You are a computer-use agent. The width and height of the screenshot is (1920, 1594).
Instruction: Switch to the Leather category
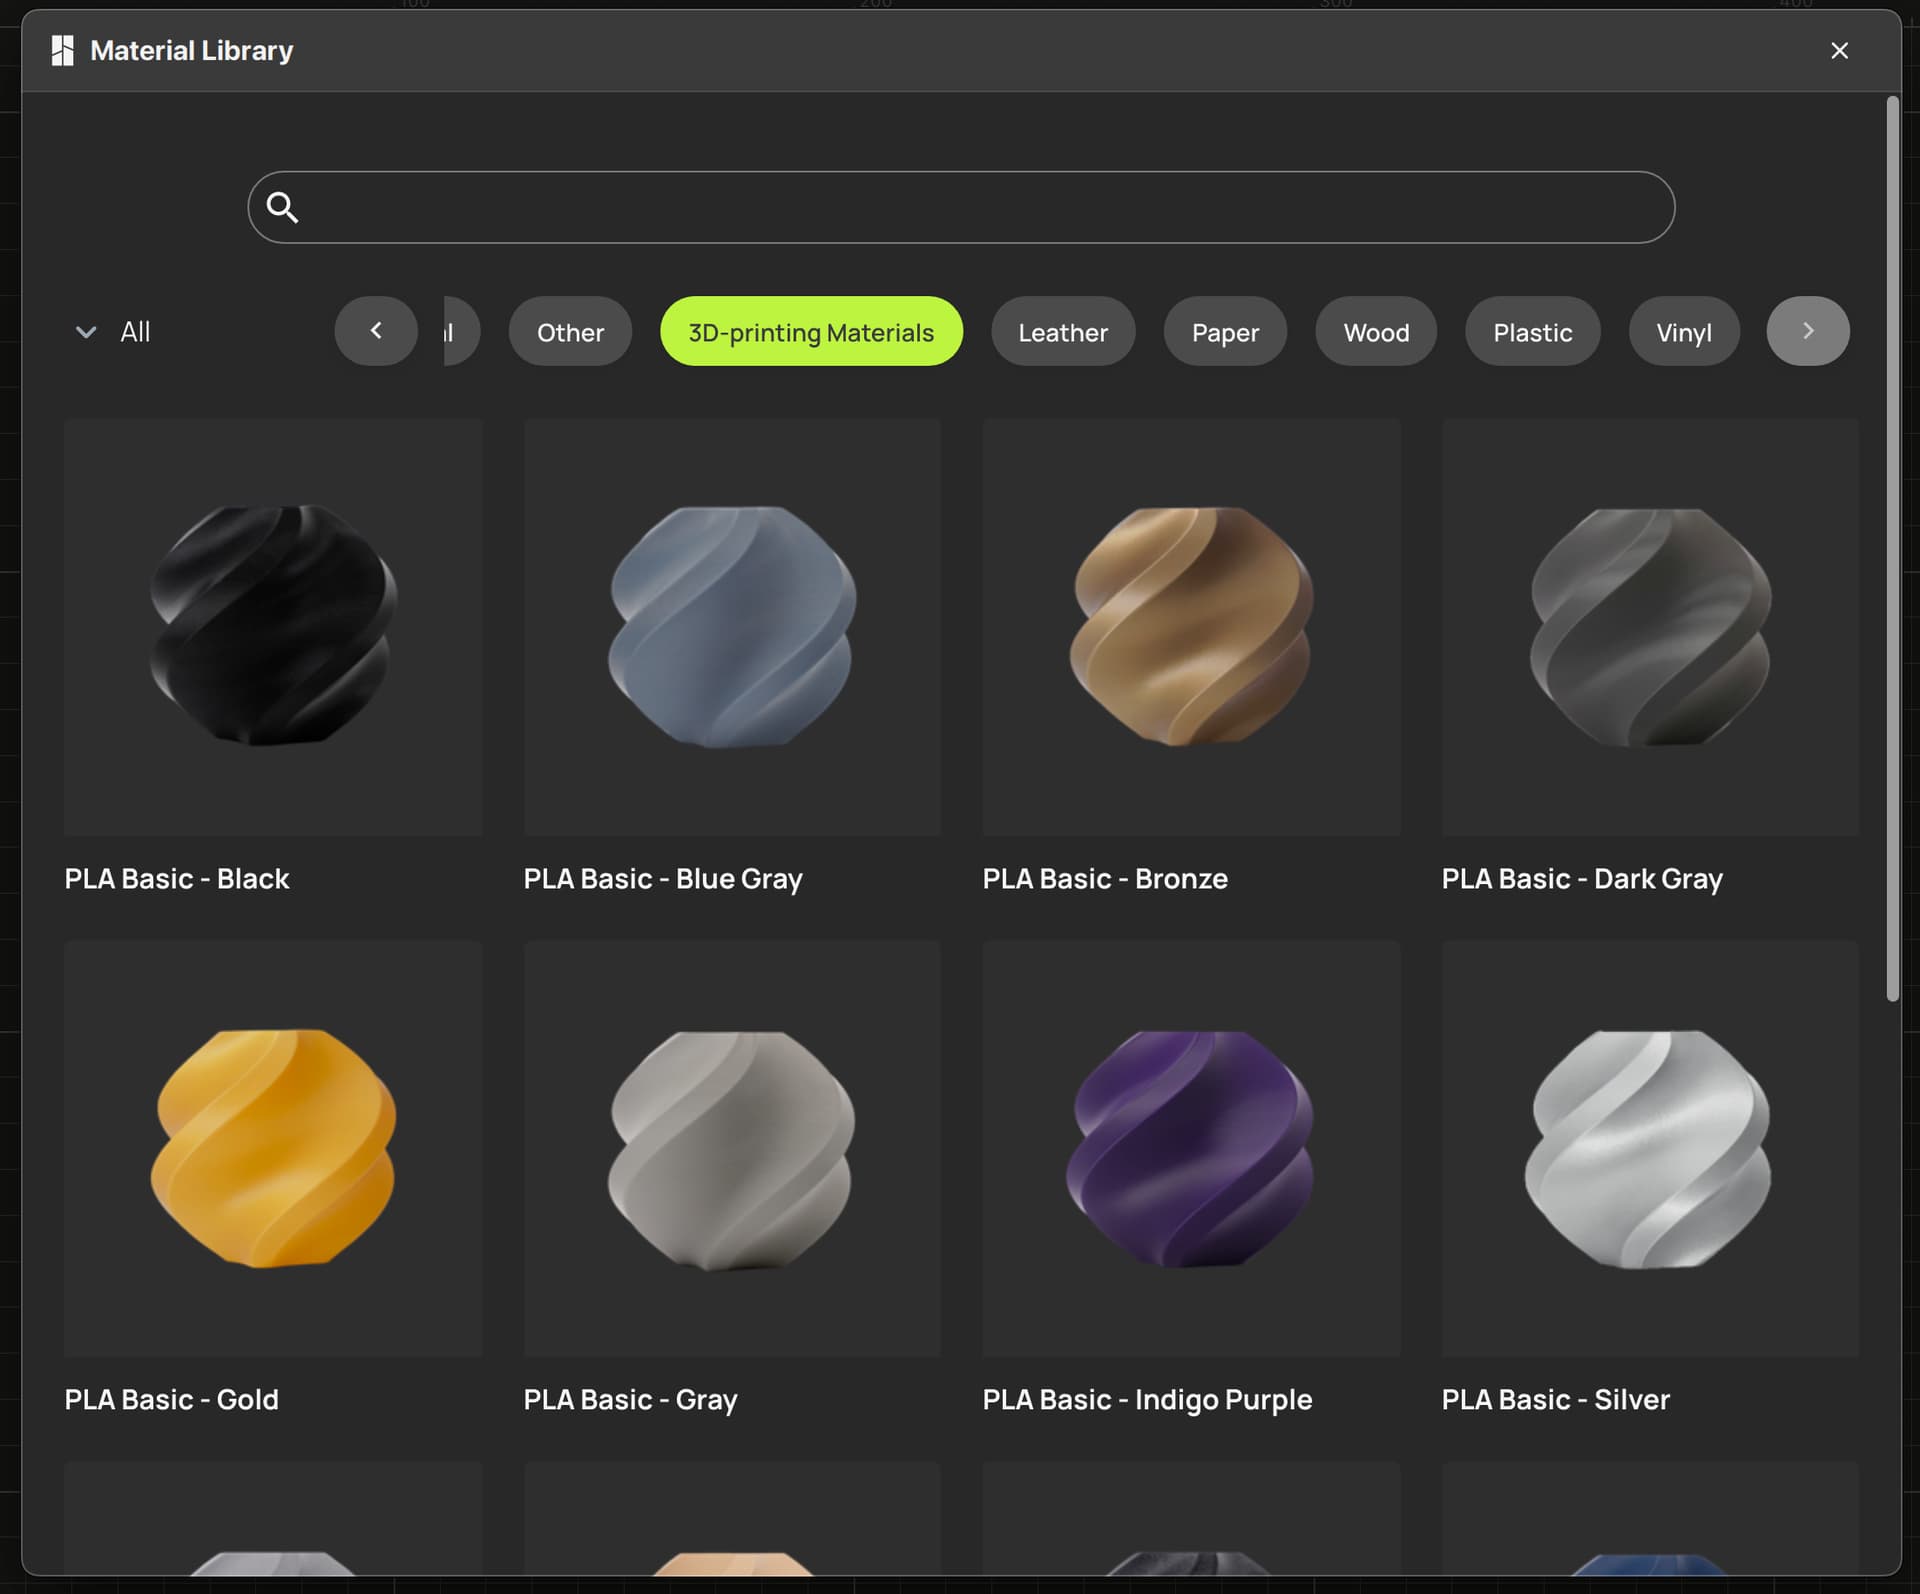[x=1063, y=332]
